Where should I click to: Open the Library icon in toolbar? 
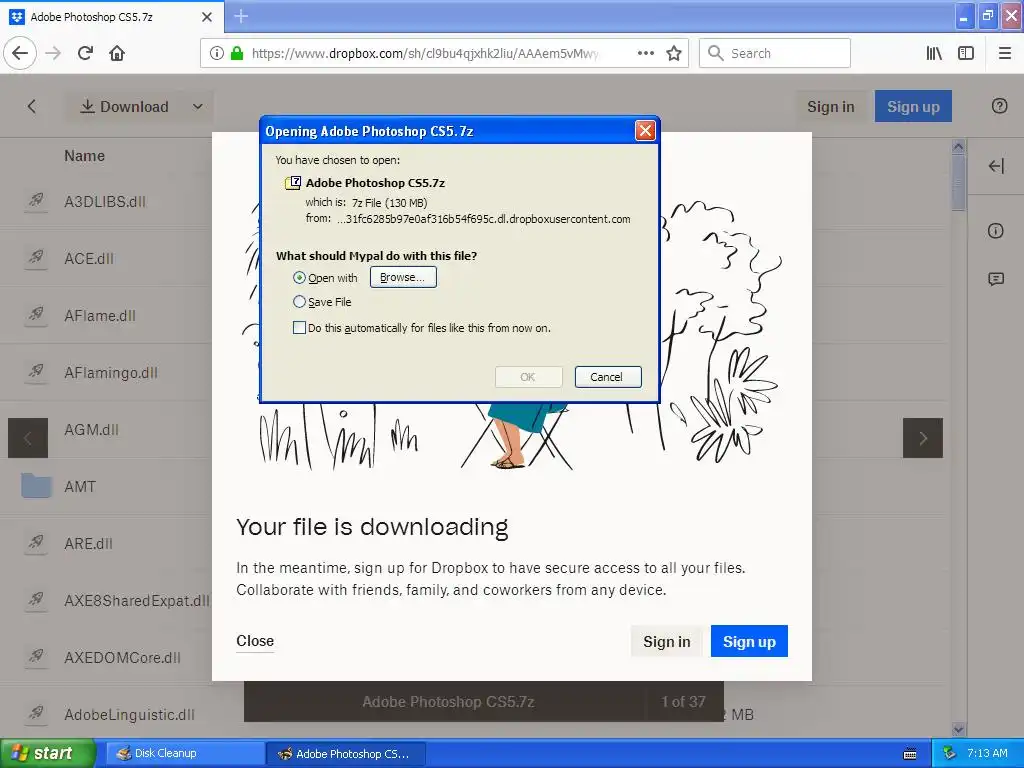click(x=934, y=53)
